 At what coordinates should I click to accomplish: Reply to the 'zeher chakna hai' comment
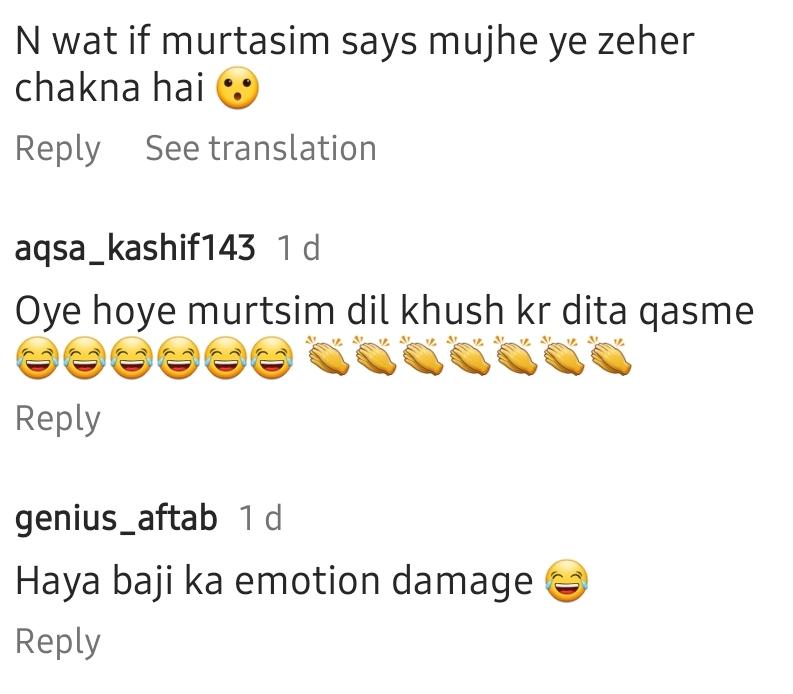click(58, 149)
